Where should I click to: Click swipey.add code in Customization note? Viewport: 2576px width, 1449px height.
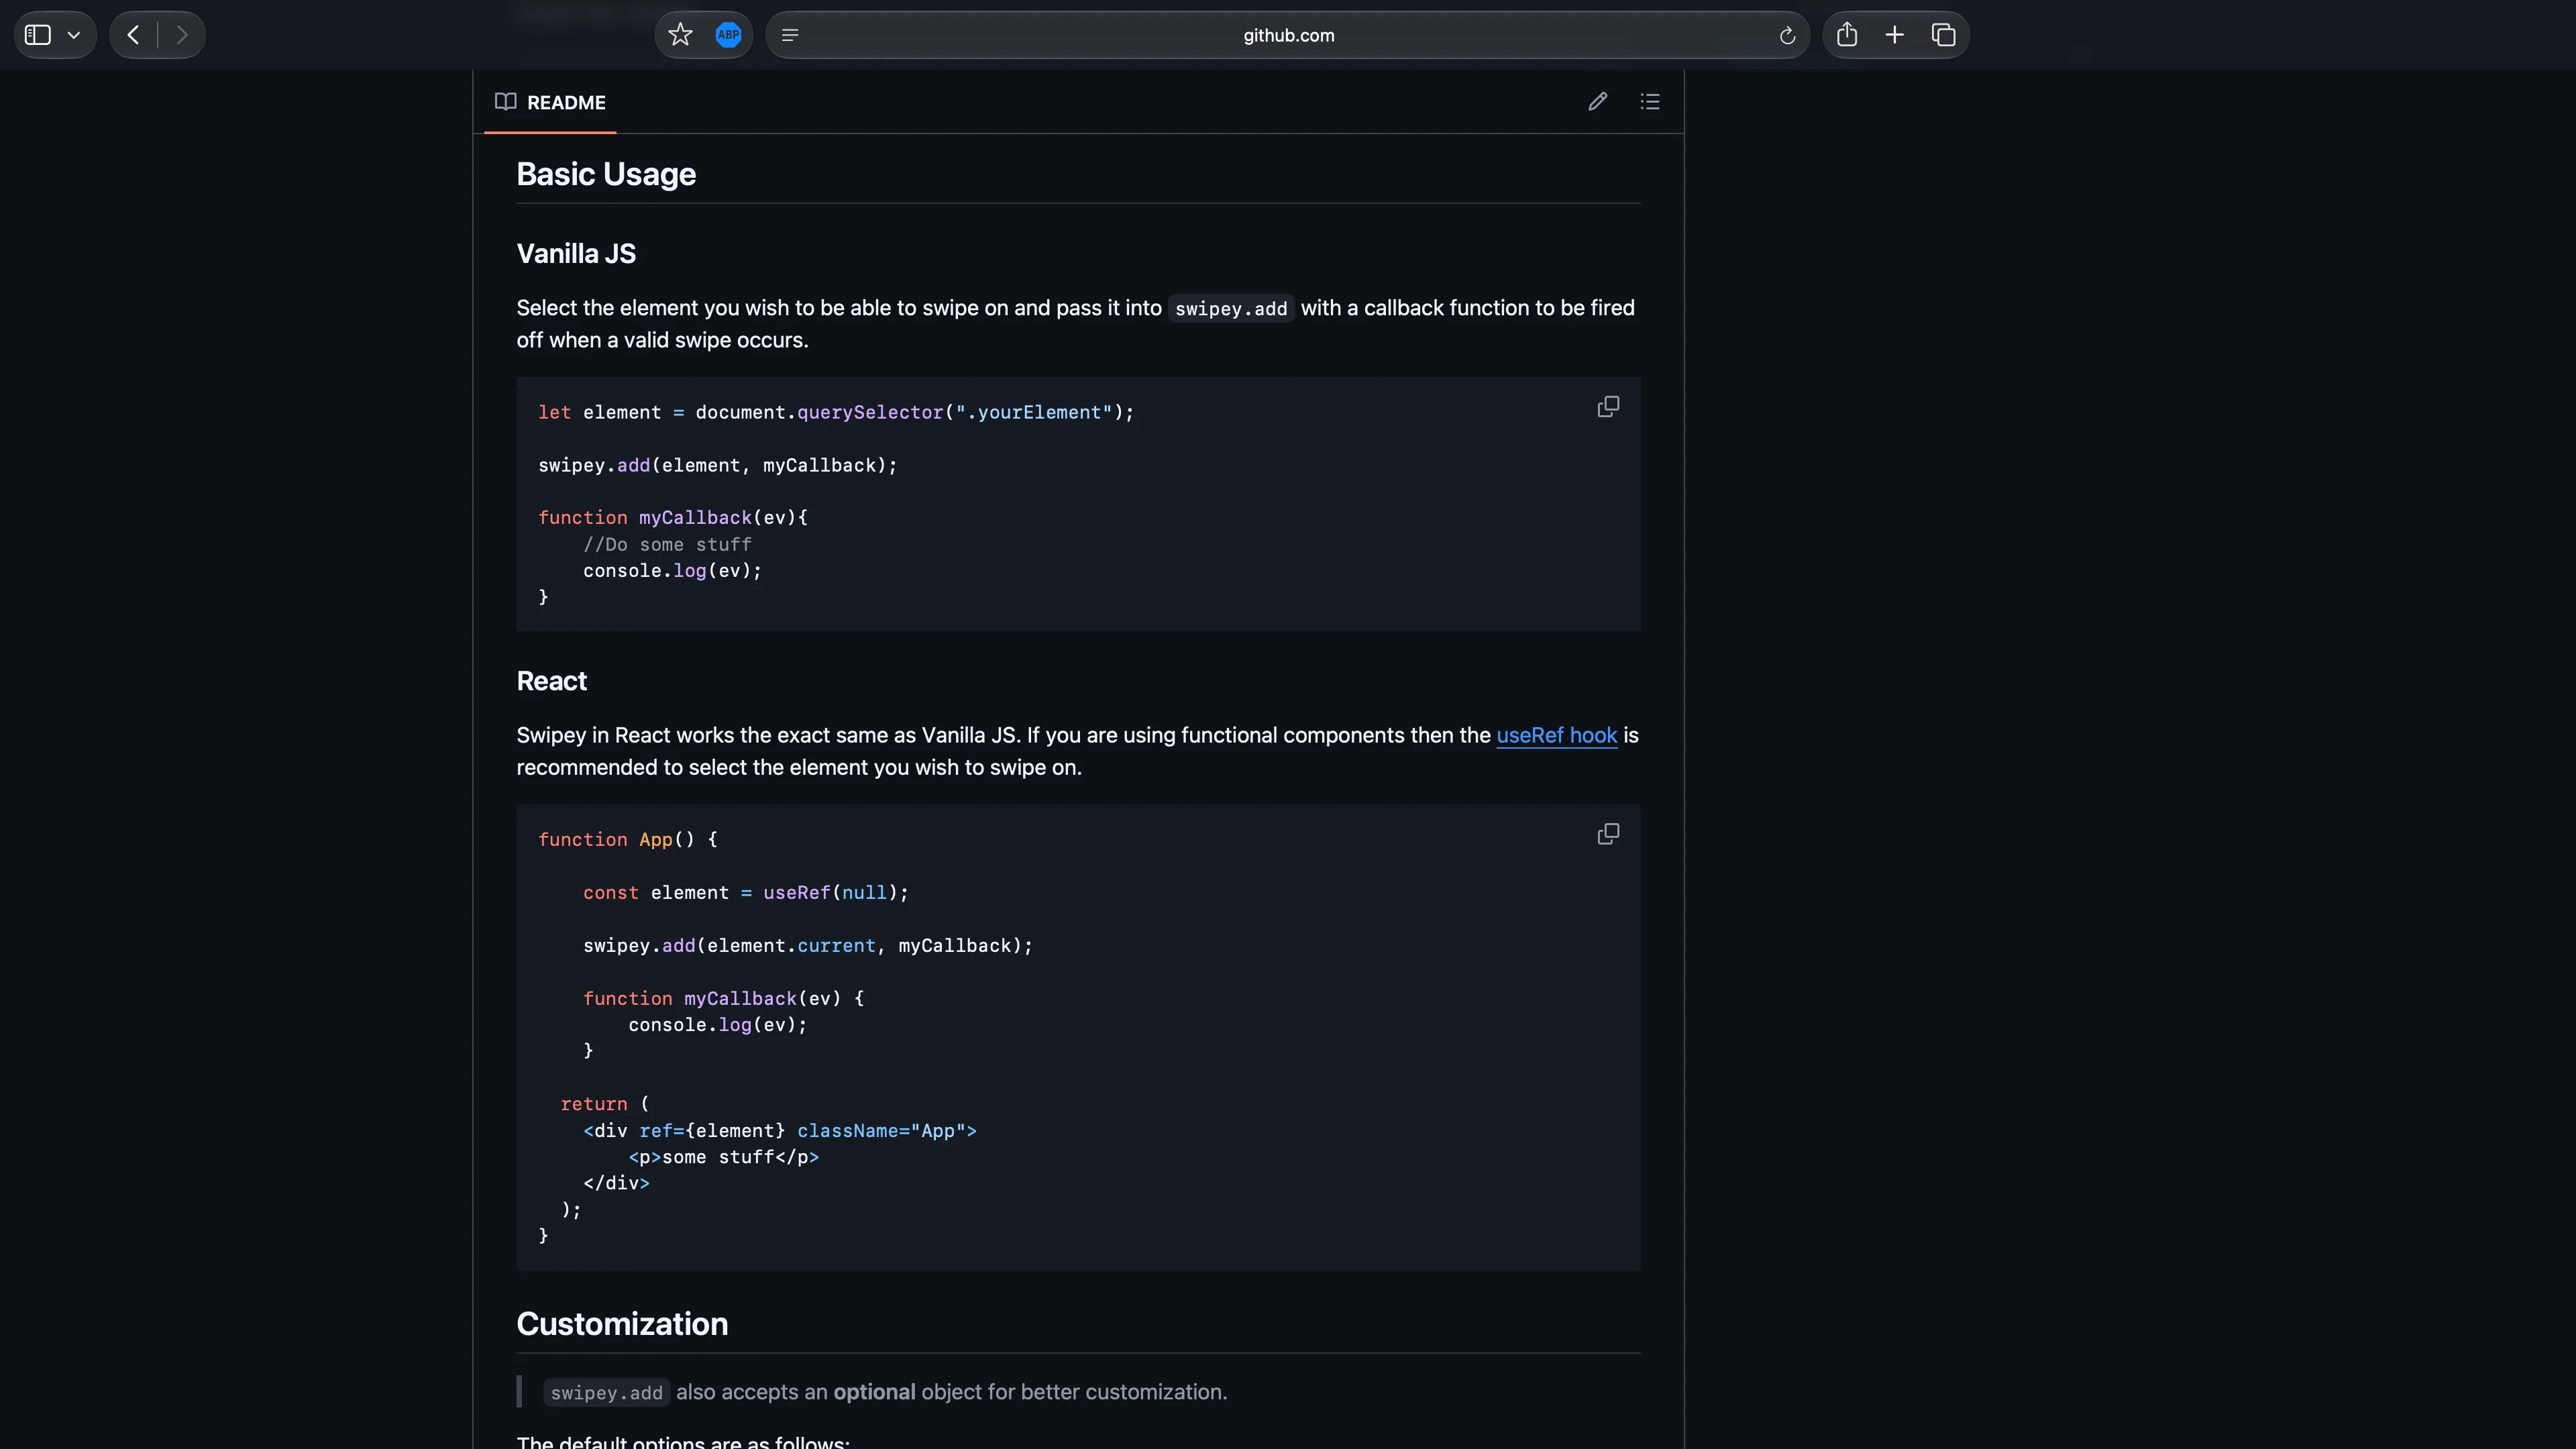point(606,1393)
